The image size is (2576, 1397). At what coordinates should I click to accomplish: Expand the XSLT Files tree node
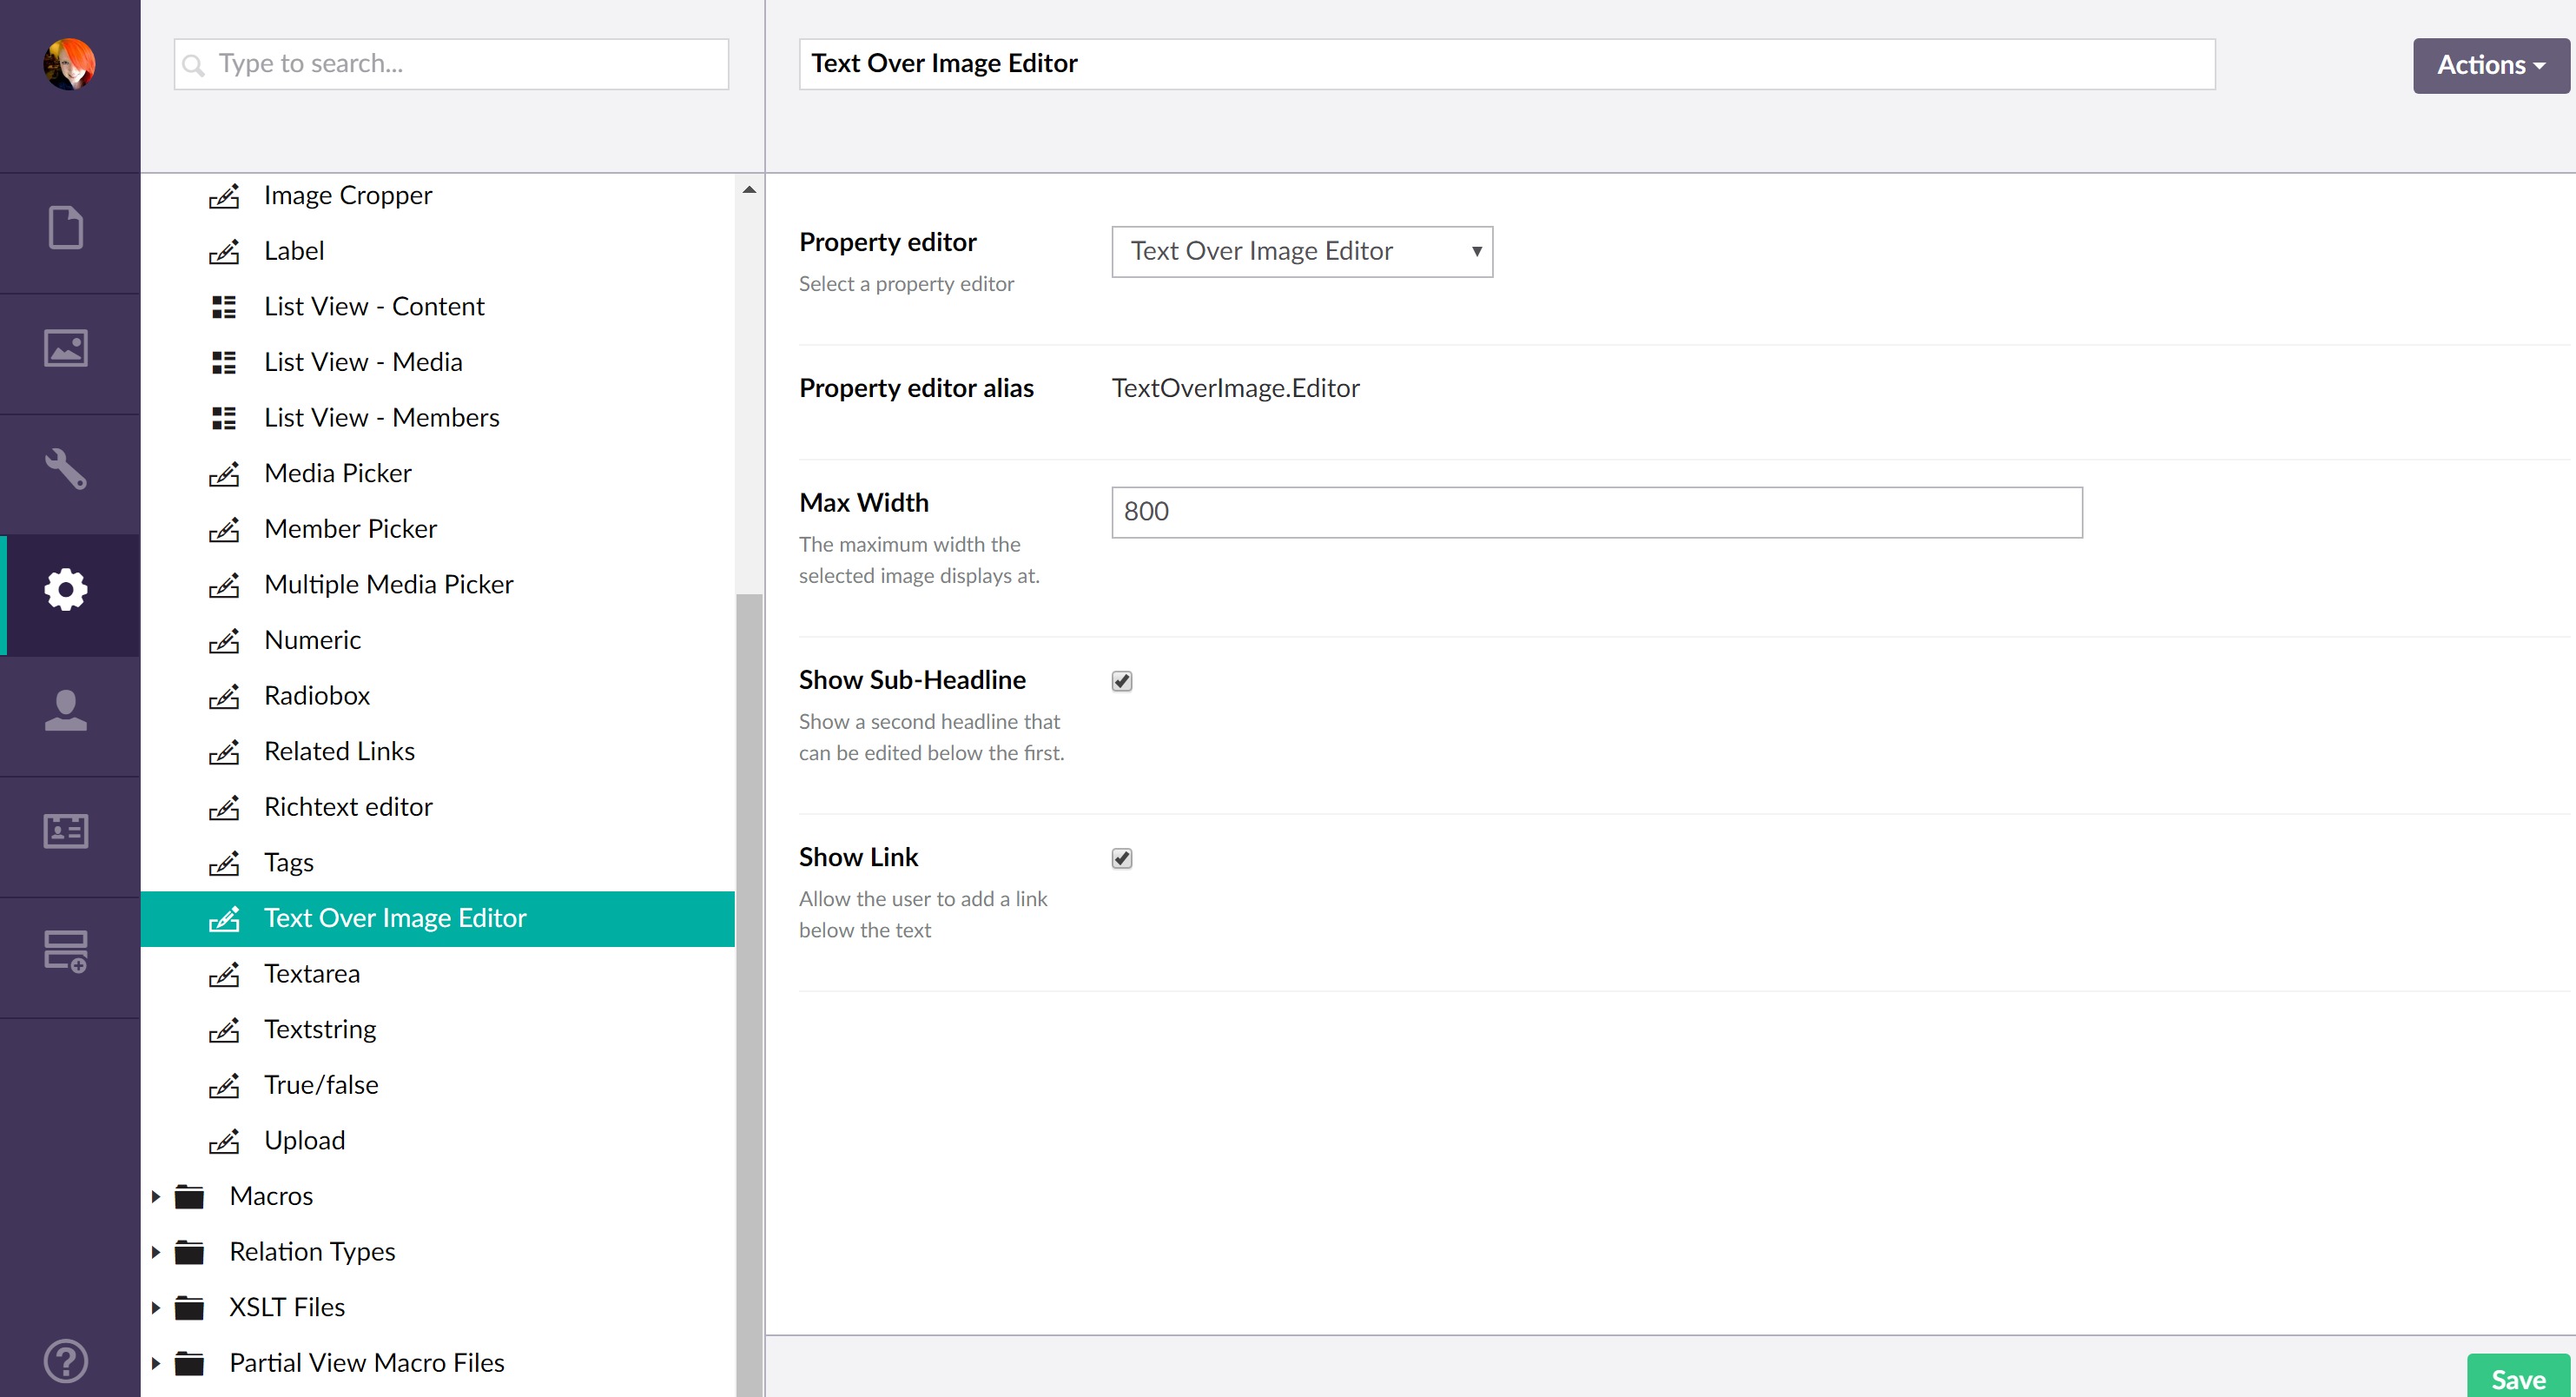156,1307
